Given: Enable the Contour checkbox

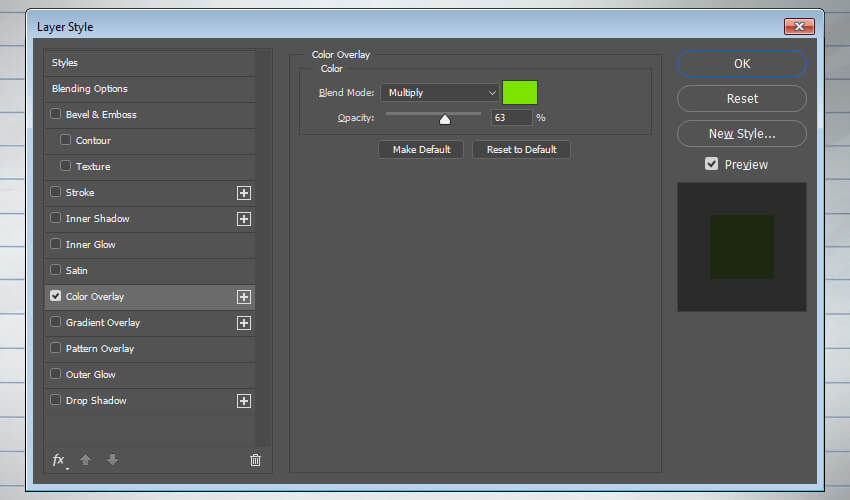Looking at the screenshot, I should click(x=66, y=140).
